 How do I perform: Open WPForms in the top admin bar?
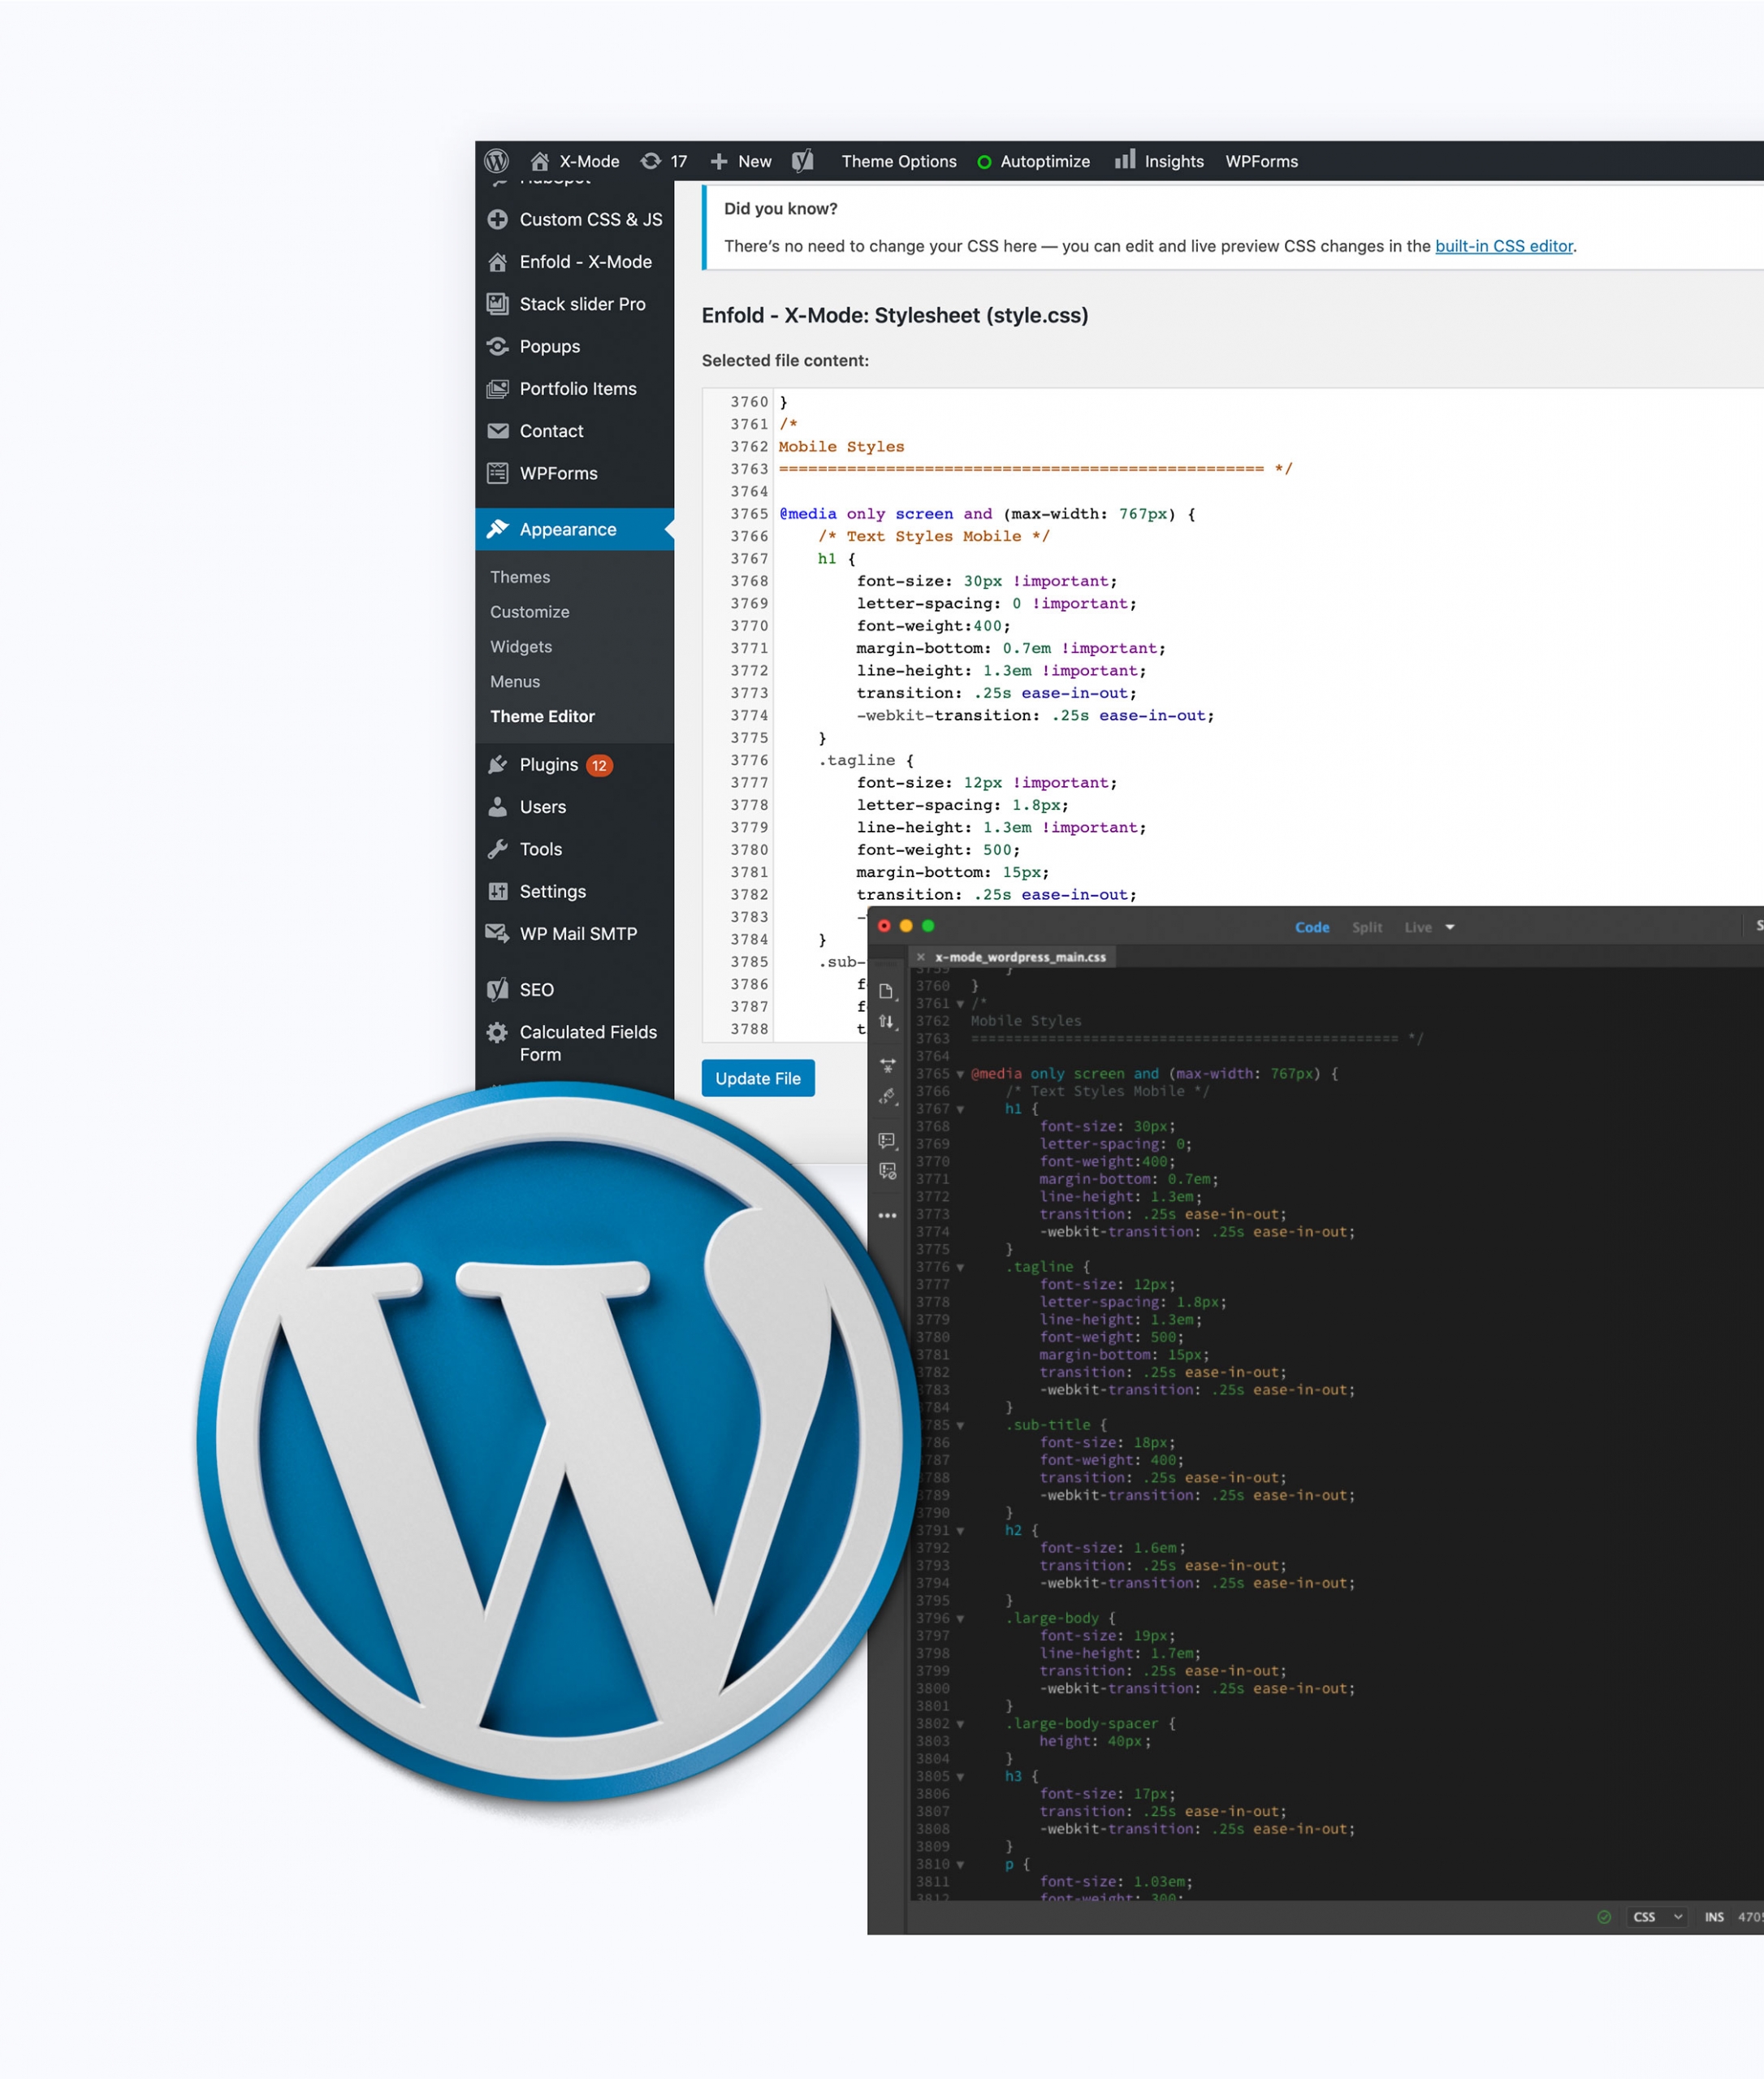pos(1262,161)
